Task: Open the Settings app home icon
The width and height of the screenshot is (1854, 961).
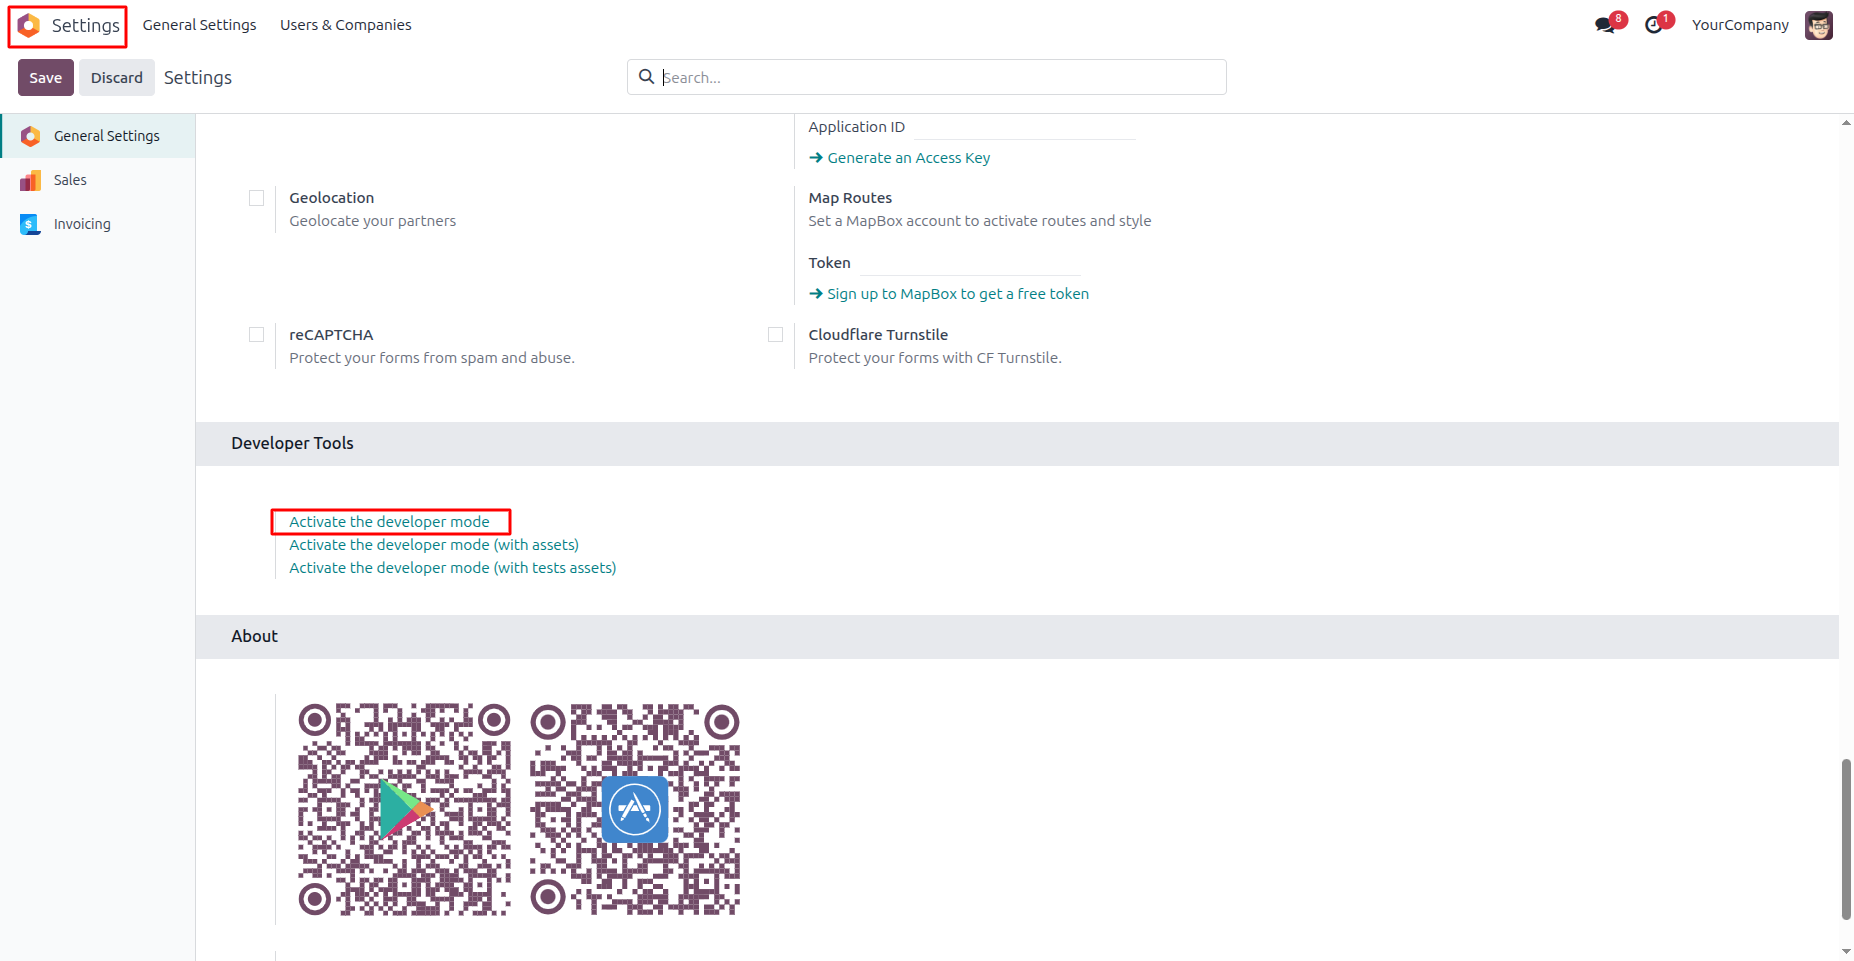Action: [29, 25]
